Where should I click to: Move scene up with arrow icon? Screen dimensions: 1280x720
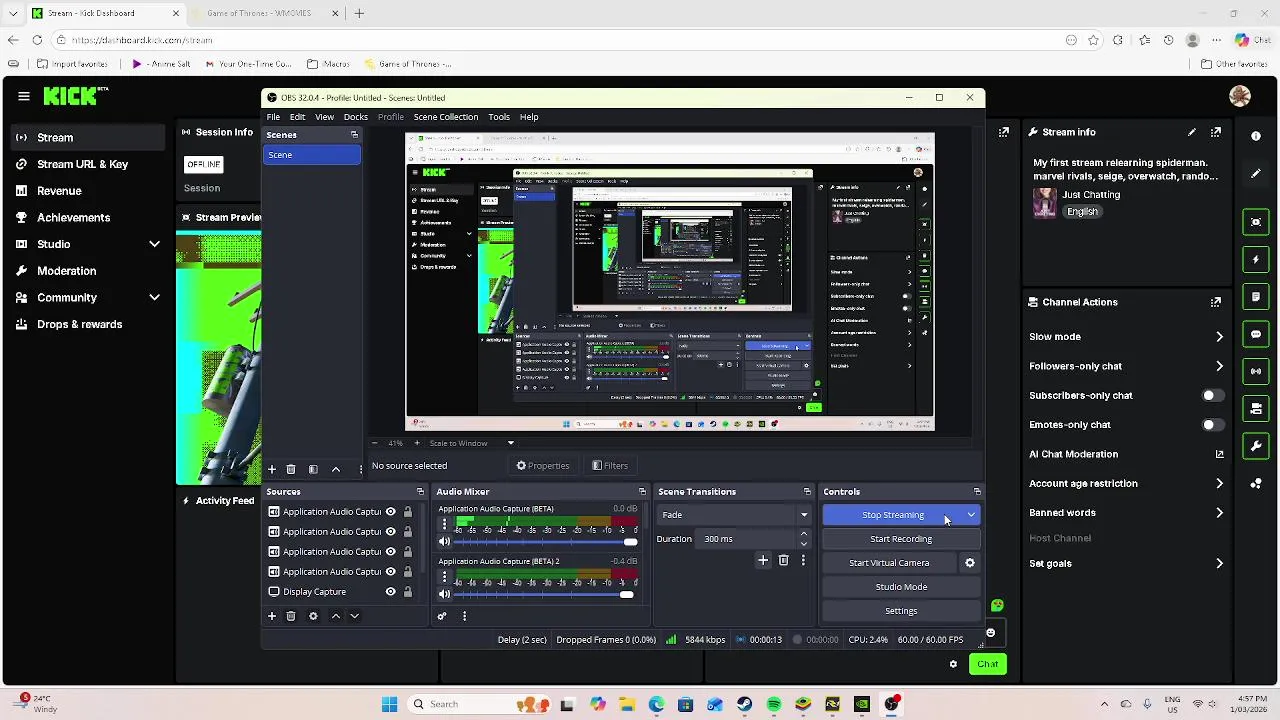pos(336,469)
